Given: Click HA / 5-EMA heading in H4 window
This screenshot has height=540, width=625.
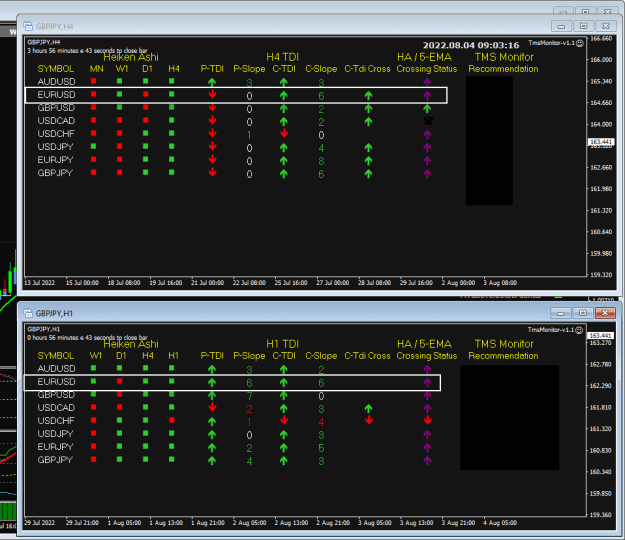Looking at the screenshot, I should pyautogui.click(x=424, y=57).
